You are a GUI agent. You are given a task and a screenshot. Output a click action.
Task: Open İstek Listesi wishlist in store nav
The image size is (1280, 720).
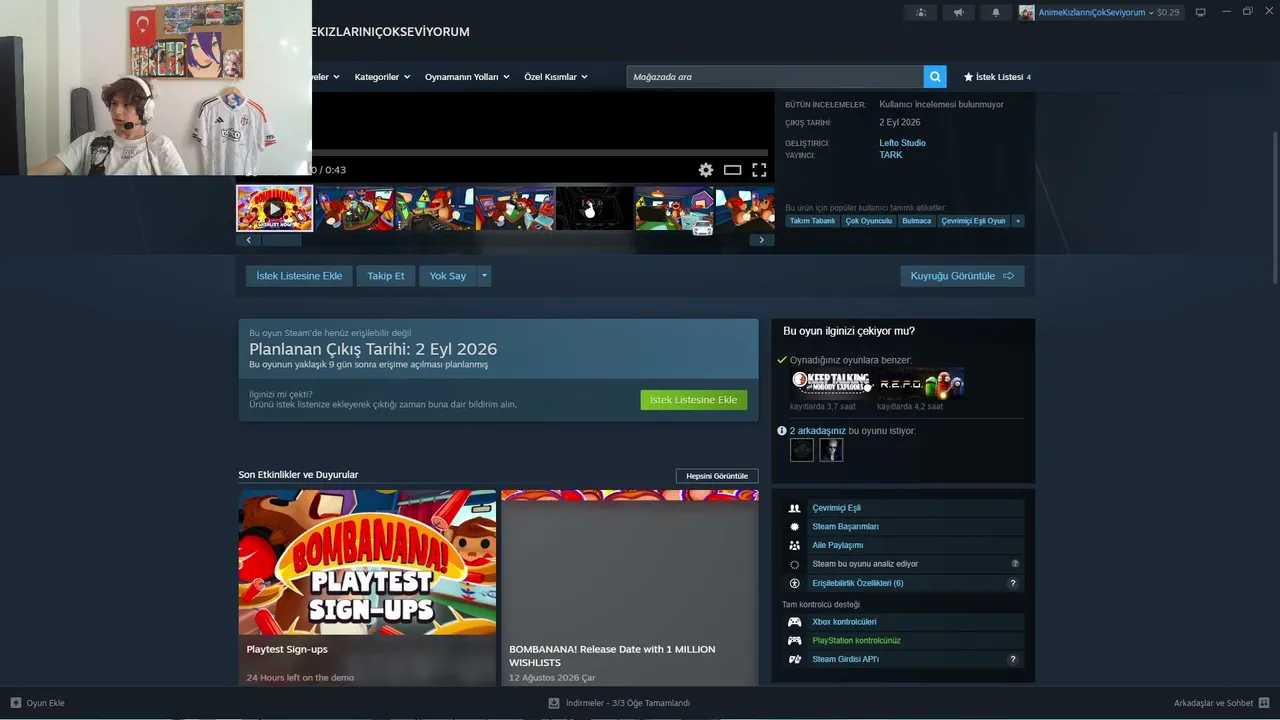coord(997,77)
